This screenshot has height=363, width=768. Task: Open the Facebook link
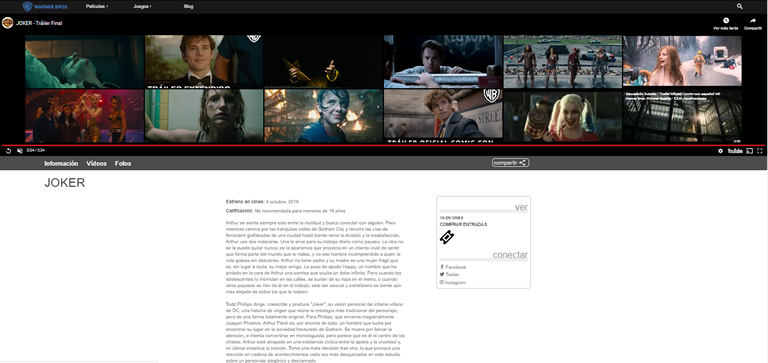pos(454,267)
